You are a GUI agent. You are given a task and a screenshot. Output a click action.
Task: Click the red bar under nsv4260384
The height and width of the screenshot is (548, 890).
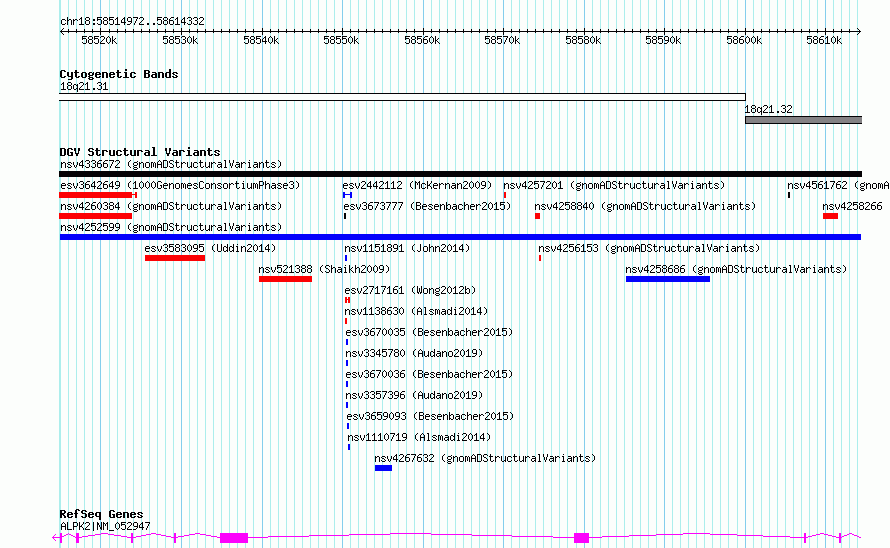(x=95, y=216)
